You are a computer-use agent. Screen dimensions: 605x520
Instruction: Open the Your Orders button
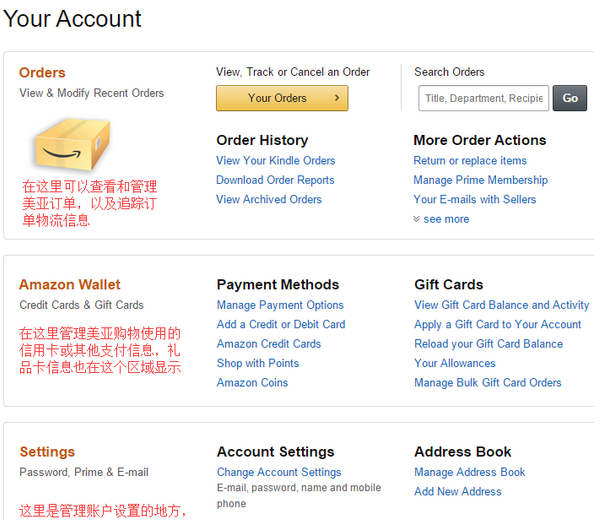(282, 98)
